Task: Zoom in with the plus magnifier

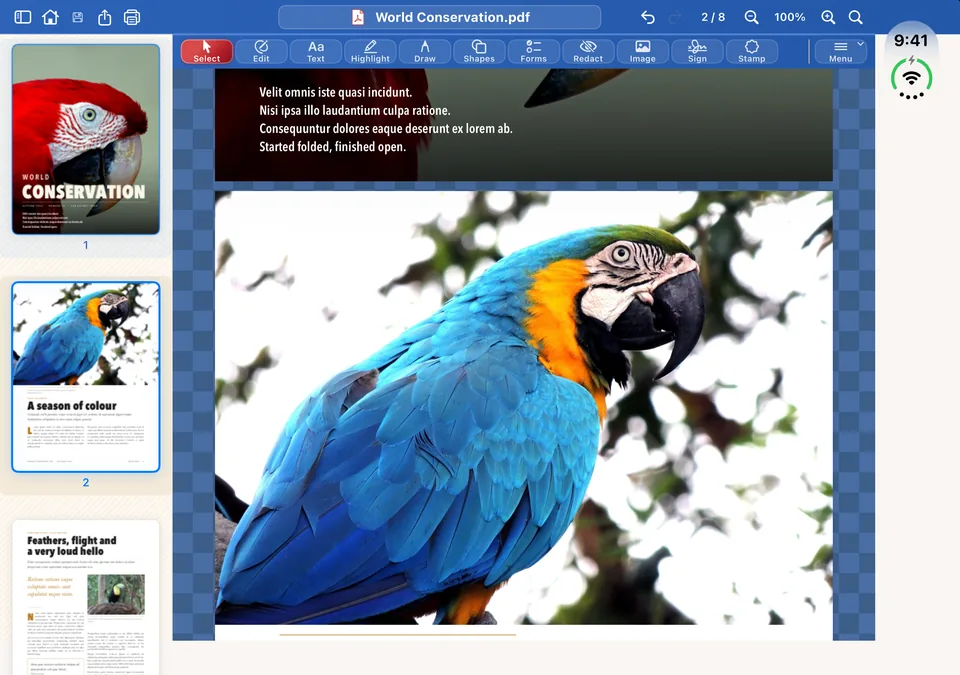Action: pyautogui.click(x=828, y=17)
